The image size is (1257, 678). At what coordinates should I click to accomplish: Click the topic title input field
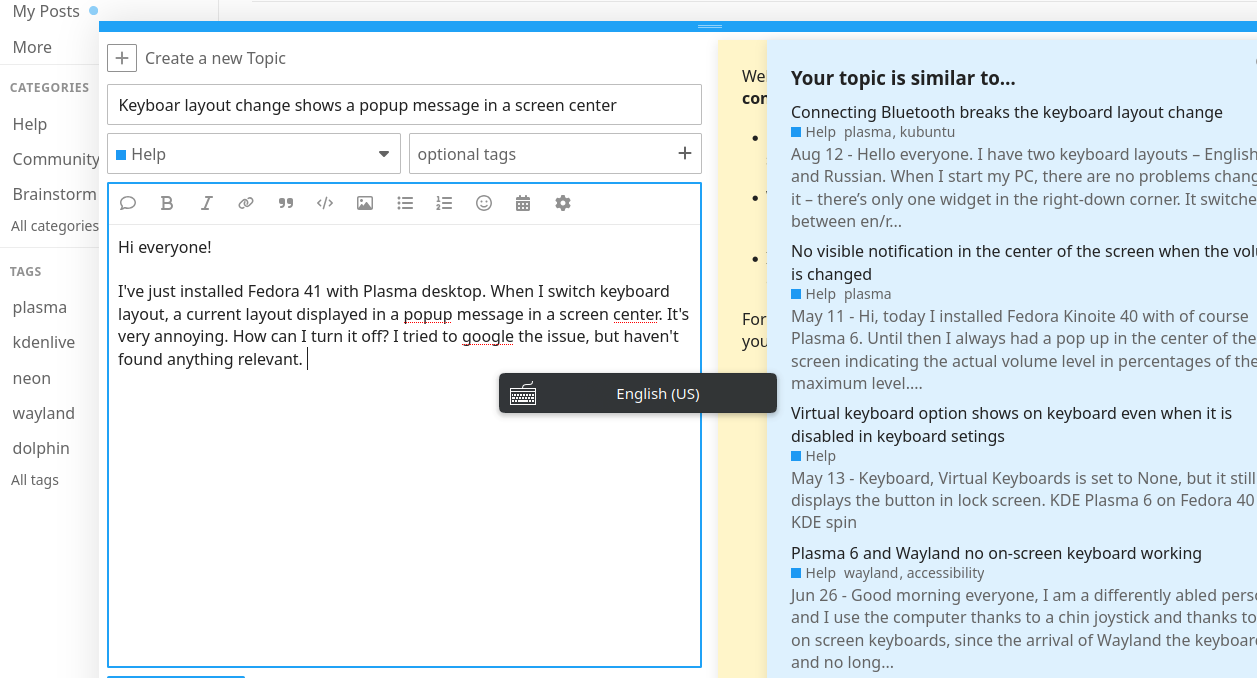pos(404,105)
